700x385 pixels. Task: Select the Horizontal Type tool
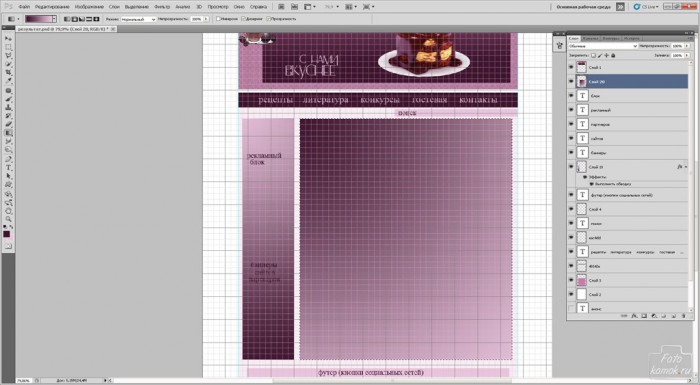[x=8, y=167]
